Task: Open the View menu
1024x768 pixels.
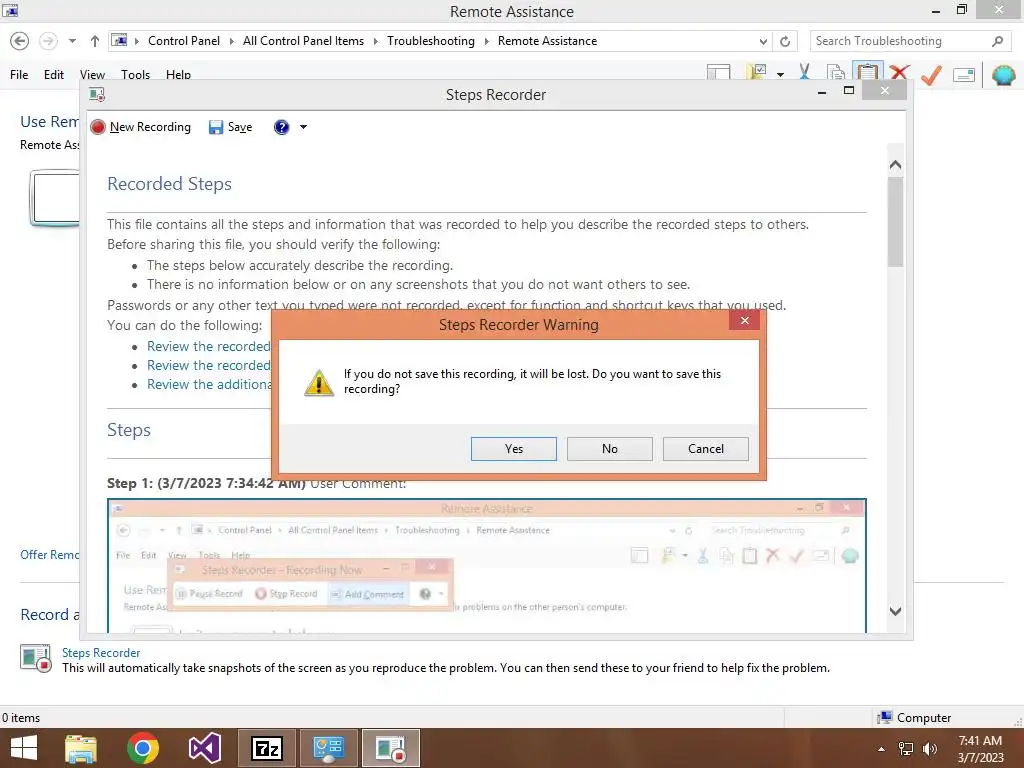Action: pyautogui.click(x=92, y=74)
